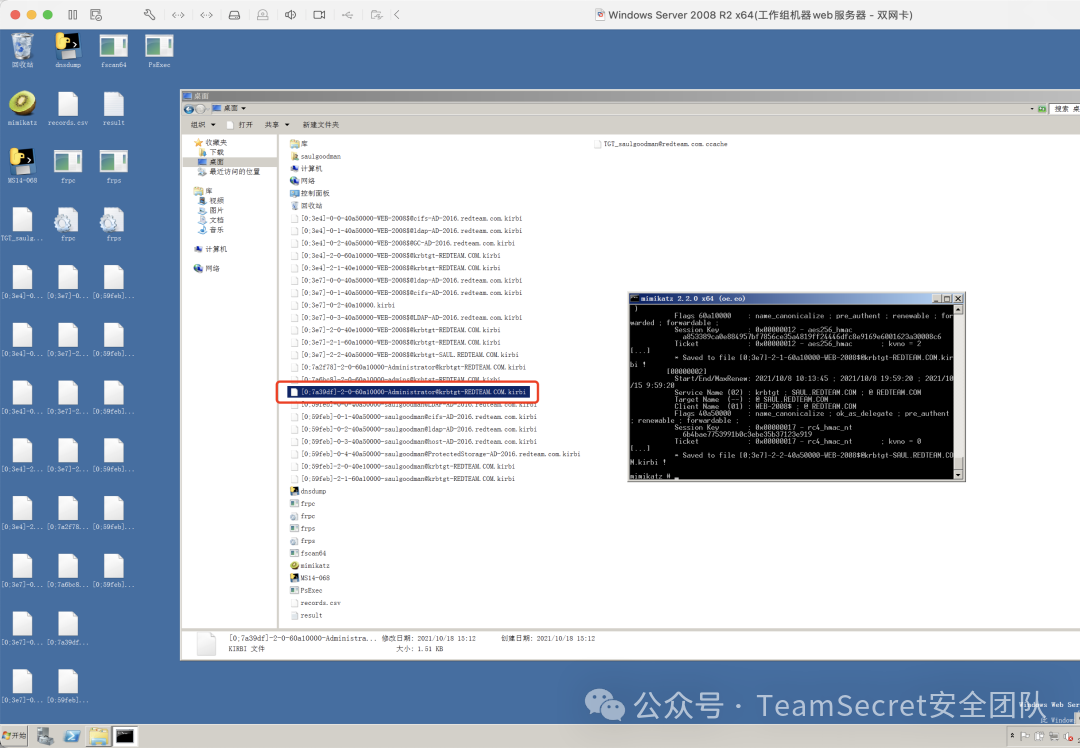Viewport: 1080px width, 748px height.
Task: Click the Explorer back navigation arrow
Action: tap(189, 109)
